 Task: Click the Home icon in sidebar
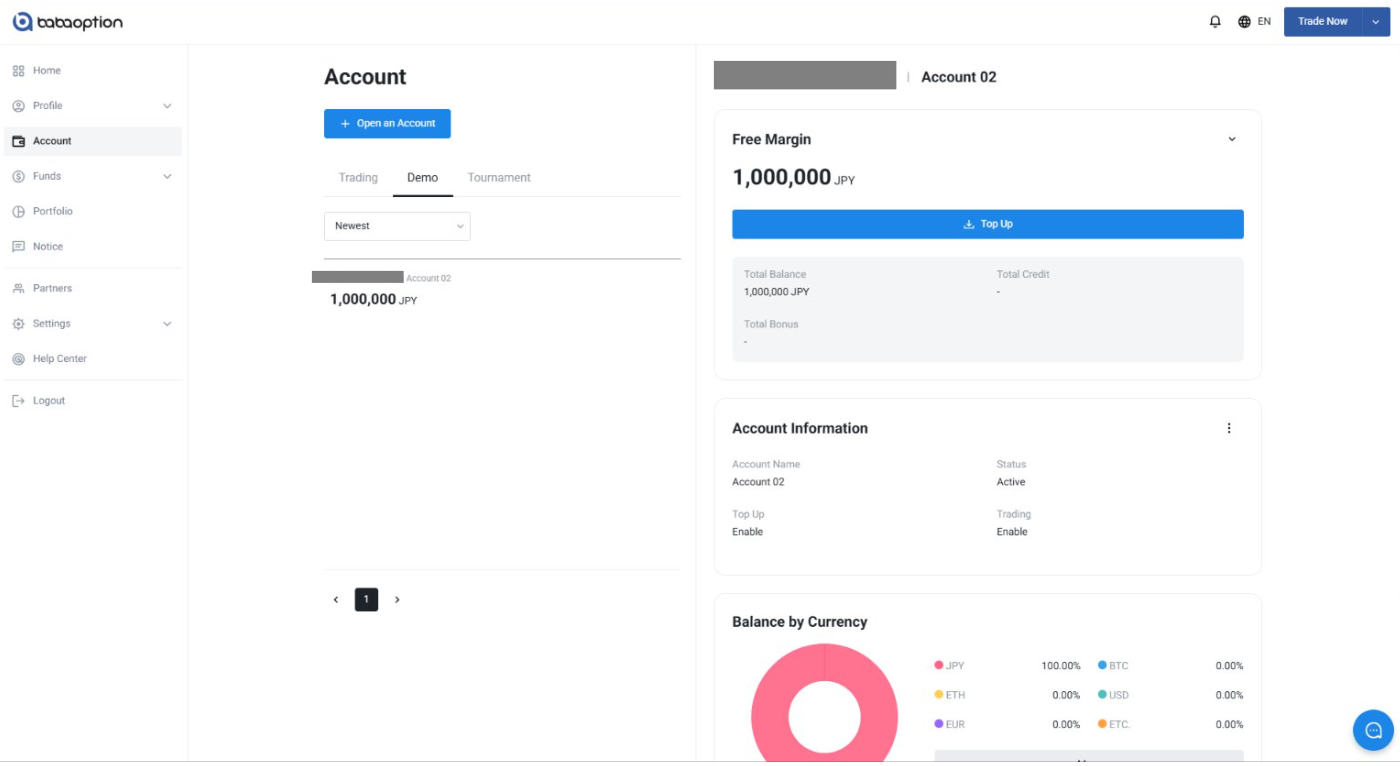click(x=18, y=71)
